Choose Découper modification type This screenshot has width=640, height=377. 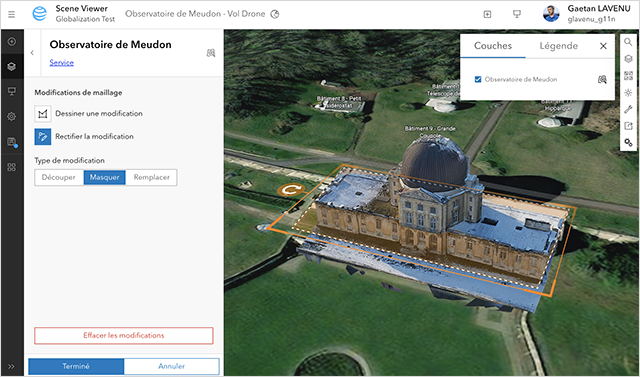point(59,177)
